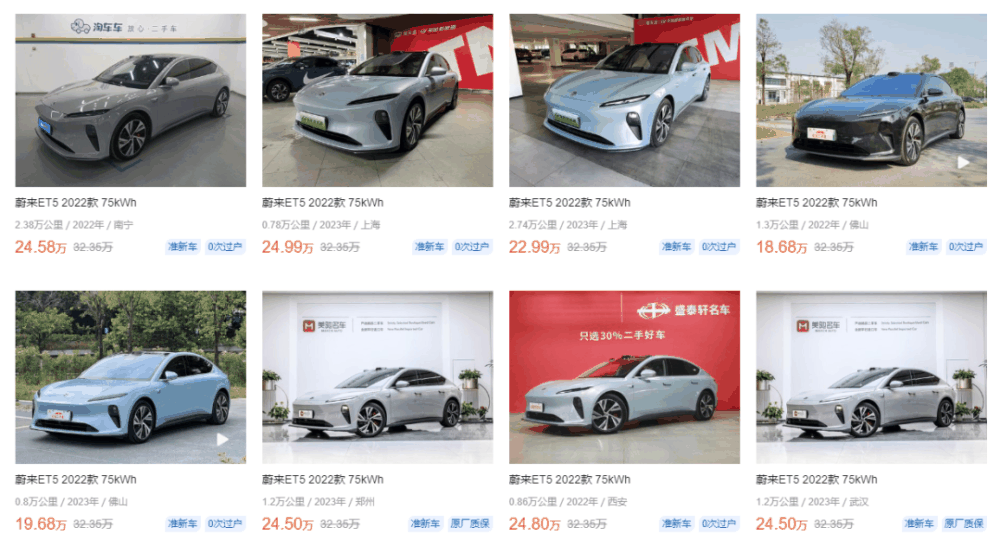Open the gray ET5 photo from Nanning
Screen dimensions: 1000x553
point(131,100)
